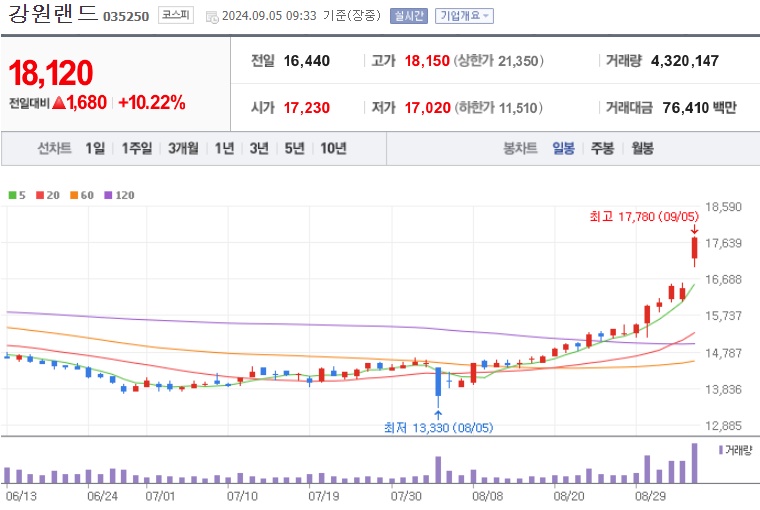
Task: Select the 1주일 line chart period
Action: (137, 148)
